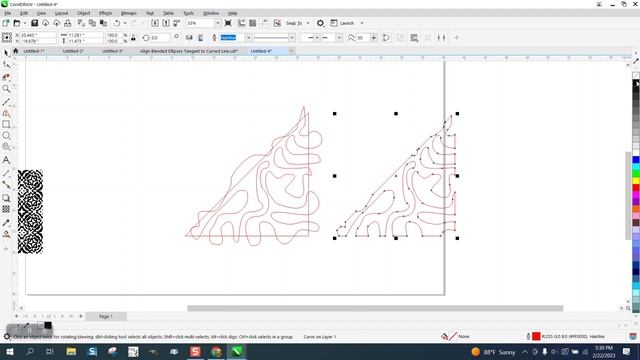The height and width of the screenshot is (360, 640).
Task: Select the Shape tool in the toolbox
Action: 7,65
